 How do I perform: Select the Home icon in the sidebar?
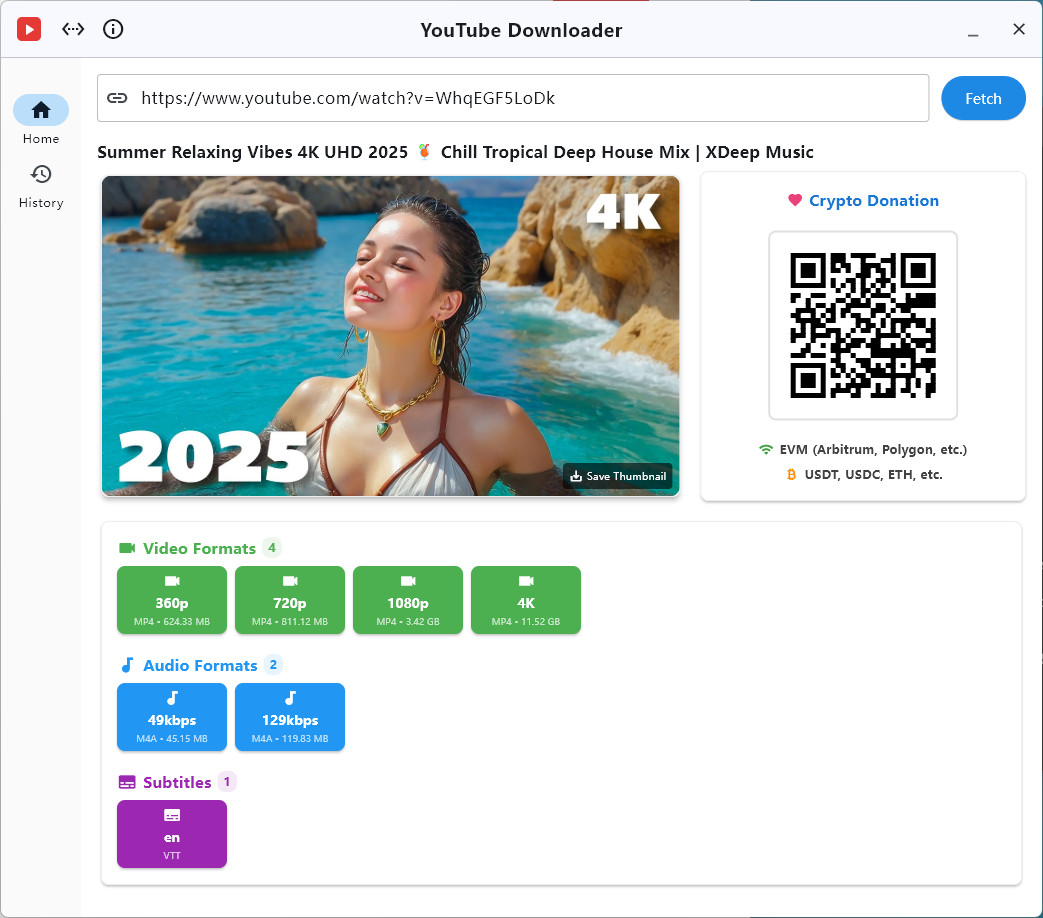(41, 110)
